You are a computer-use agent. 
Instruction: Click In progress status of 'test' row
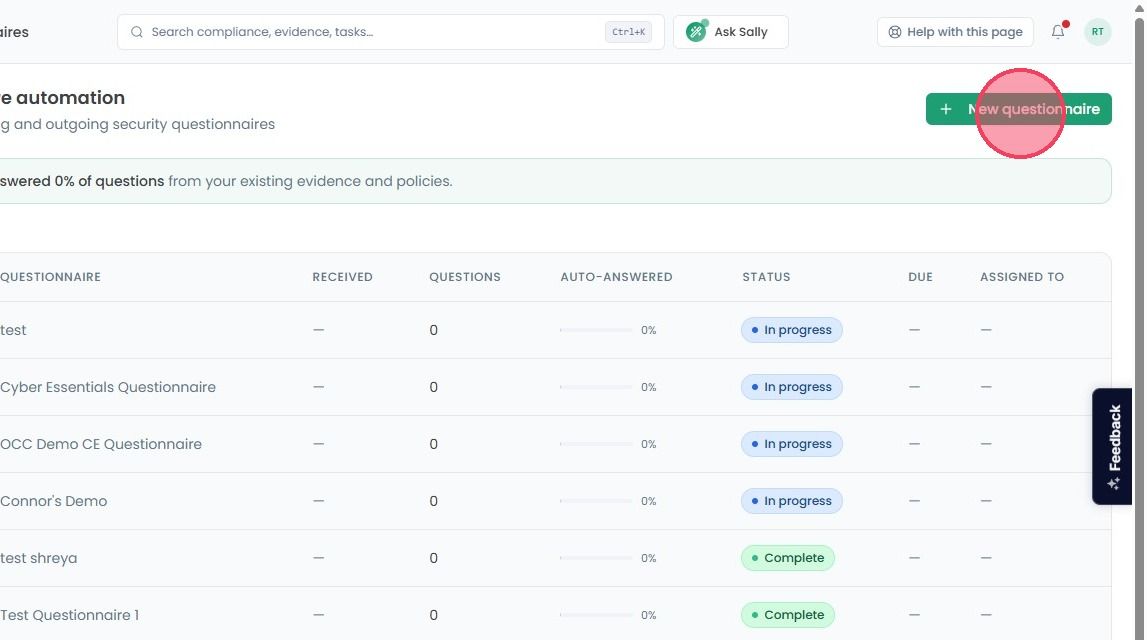coord(791,330)
